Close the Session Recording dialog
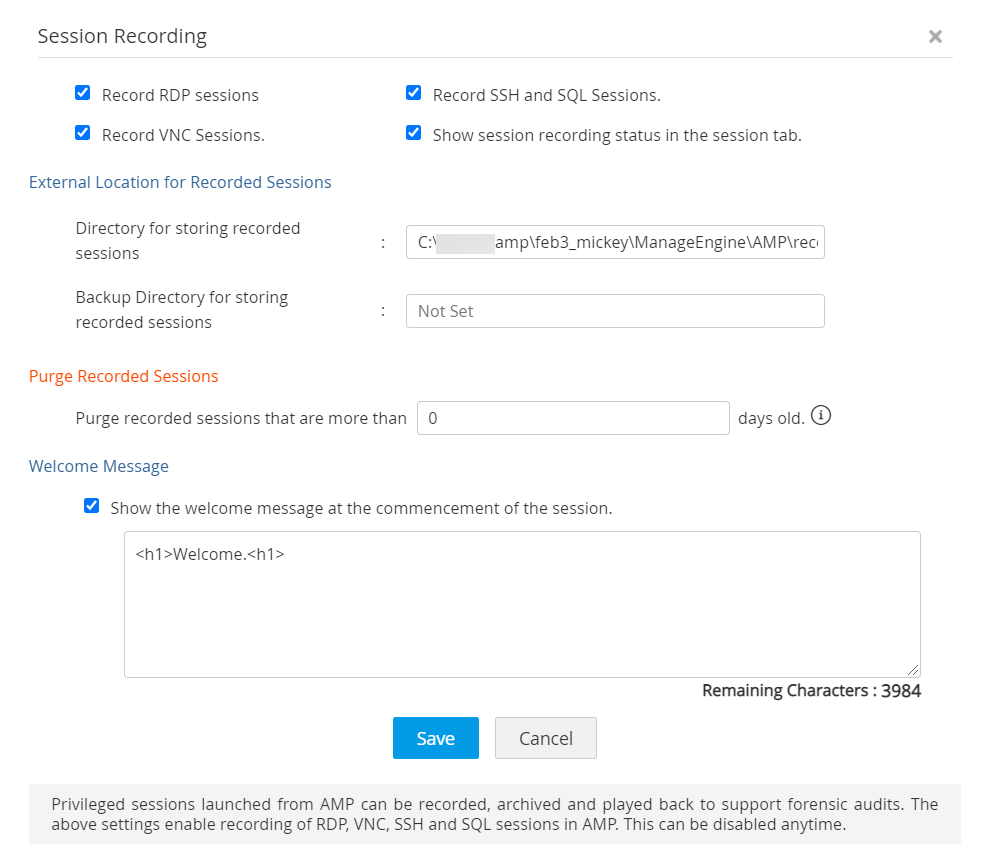This screenshot has height=858, width=990. click(935, 37)
